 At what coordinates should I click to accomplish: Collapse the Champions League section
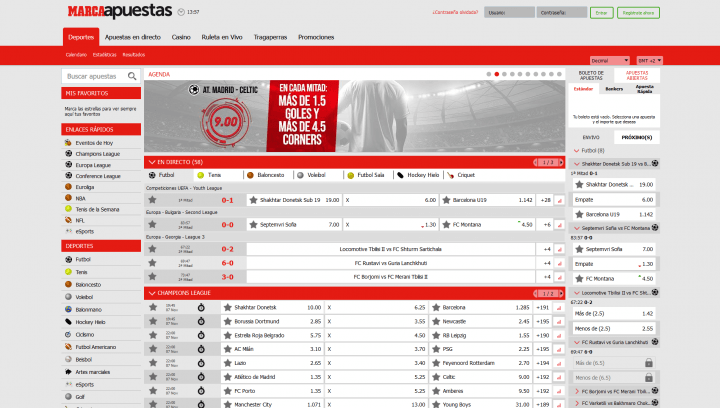click(152, 293)
